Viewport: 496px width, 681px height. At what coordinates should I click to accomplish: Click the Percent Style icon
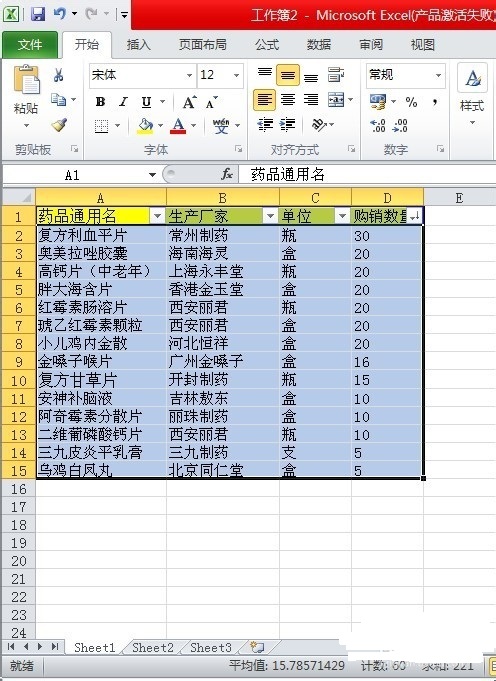pyautogui.click(x=411, y=102)
